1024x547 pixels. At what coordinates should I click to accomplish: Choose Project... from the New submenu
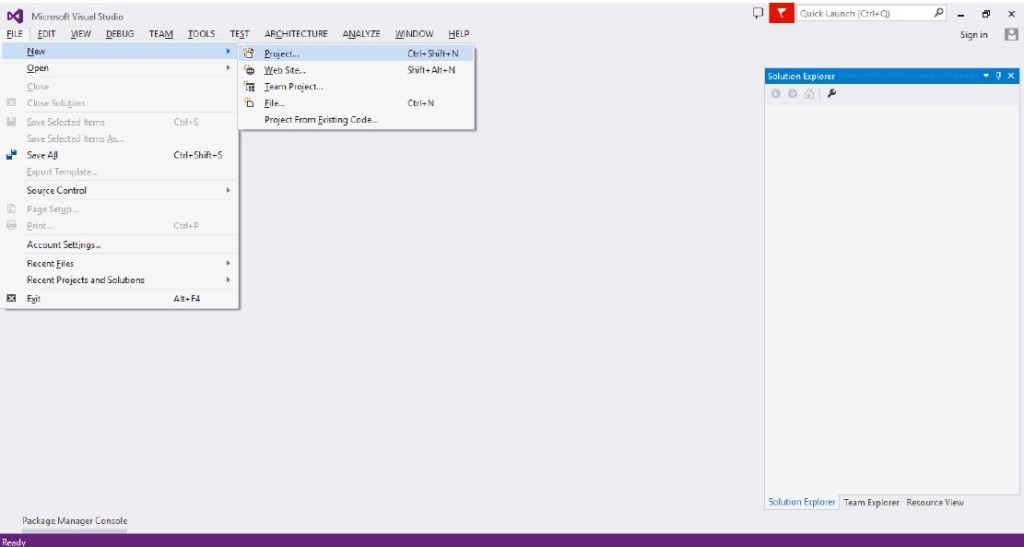click(357, 54)
